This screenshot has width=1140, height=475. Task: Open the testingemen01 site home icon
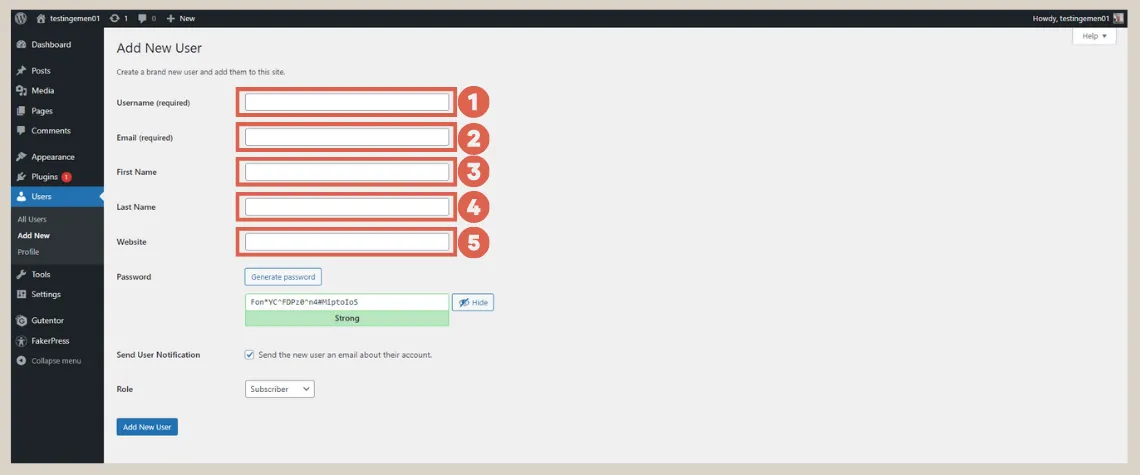pos(41,18)
